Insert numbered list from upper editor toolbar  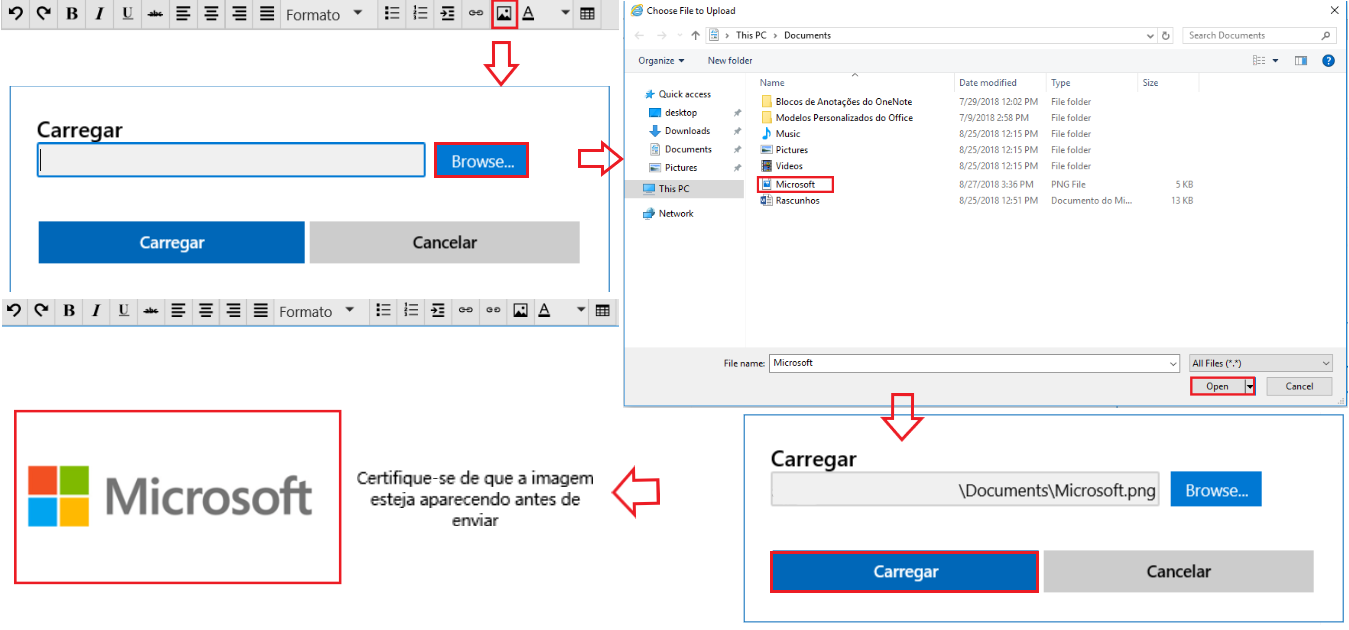[x=420, y=14]
